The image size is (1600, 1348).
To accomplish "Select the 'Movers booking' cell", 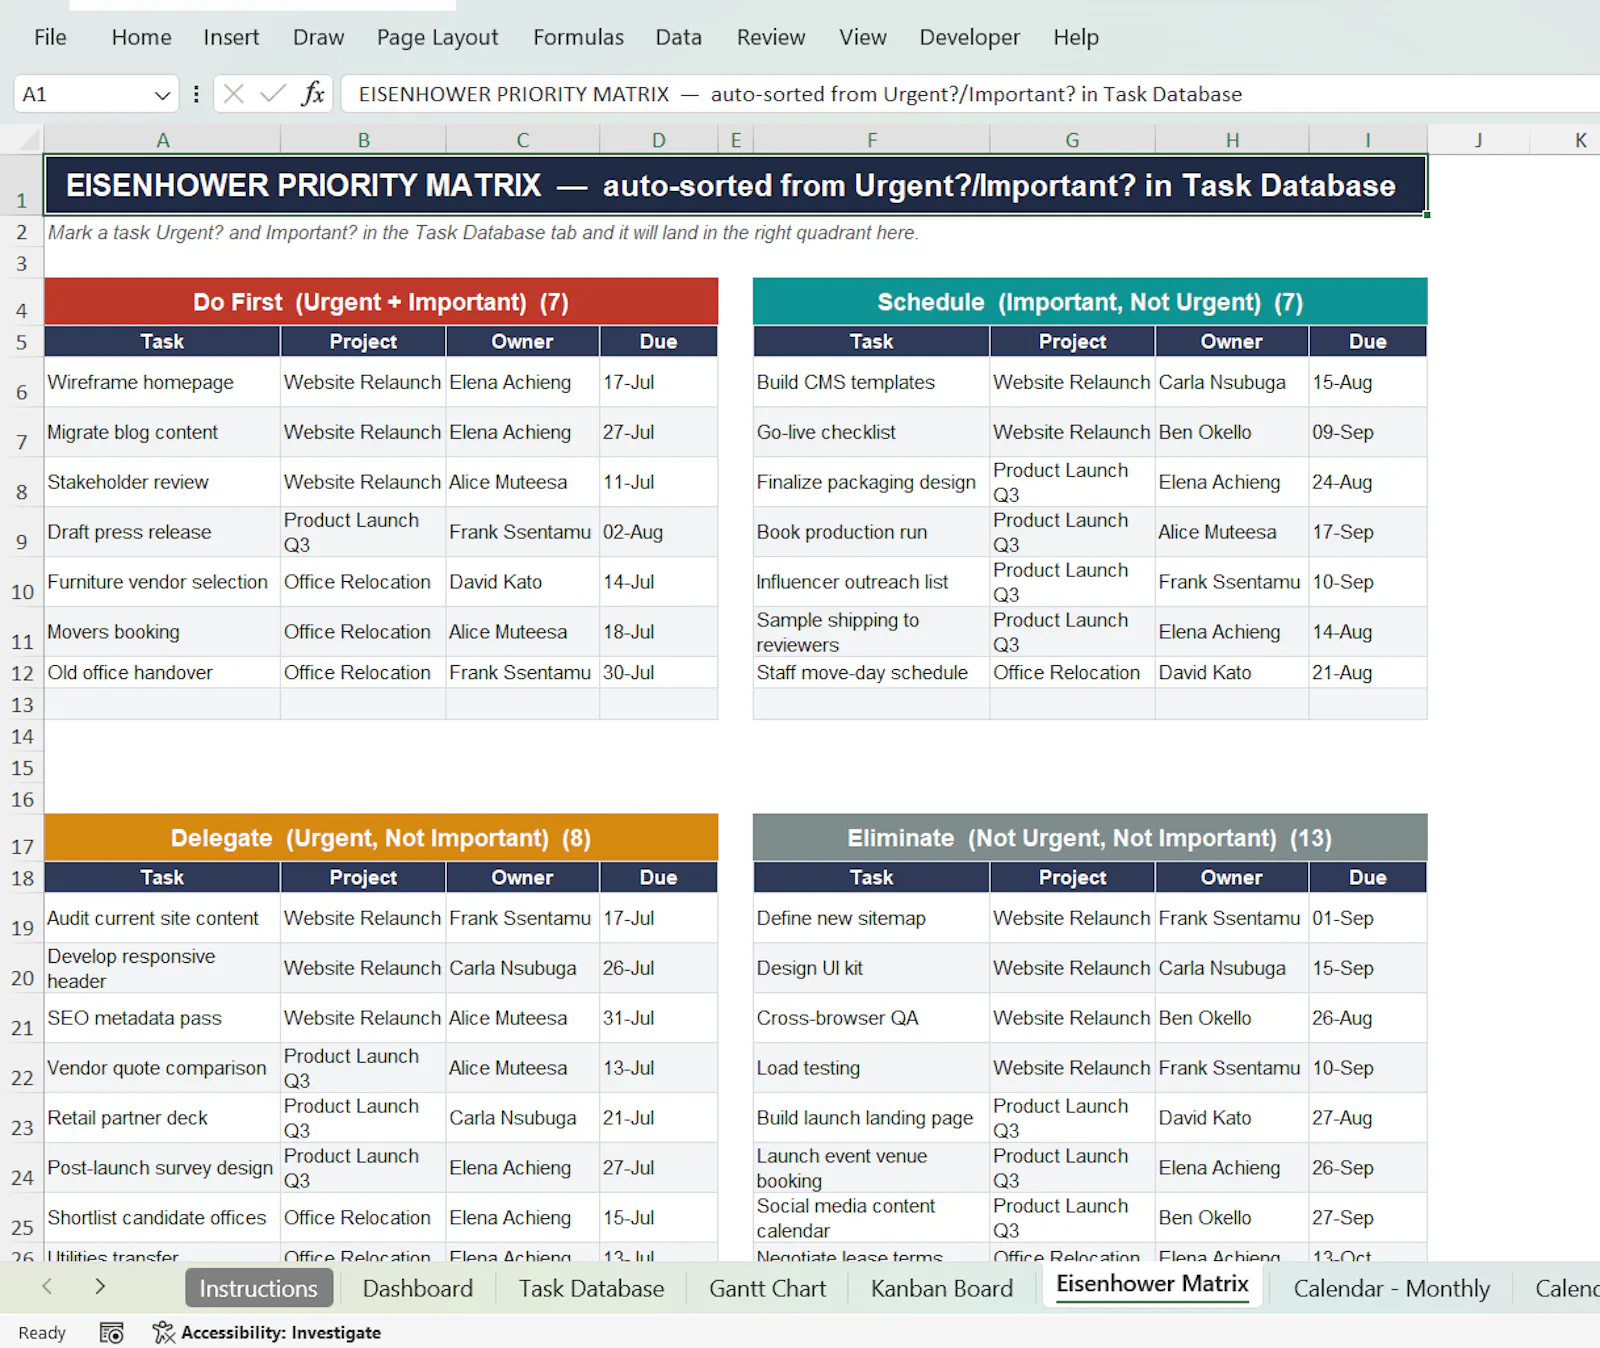I will pyautogui.click(x=162, y=632).
